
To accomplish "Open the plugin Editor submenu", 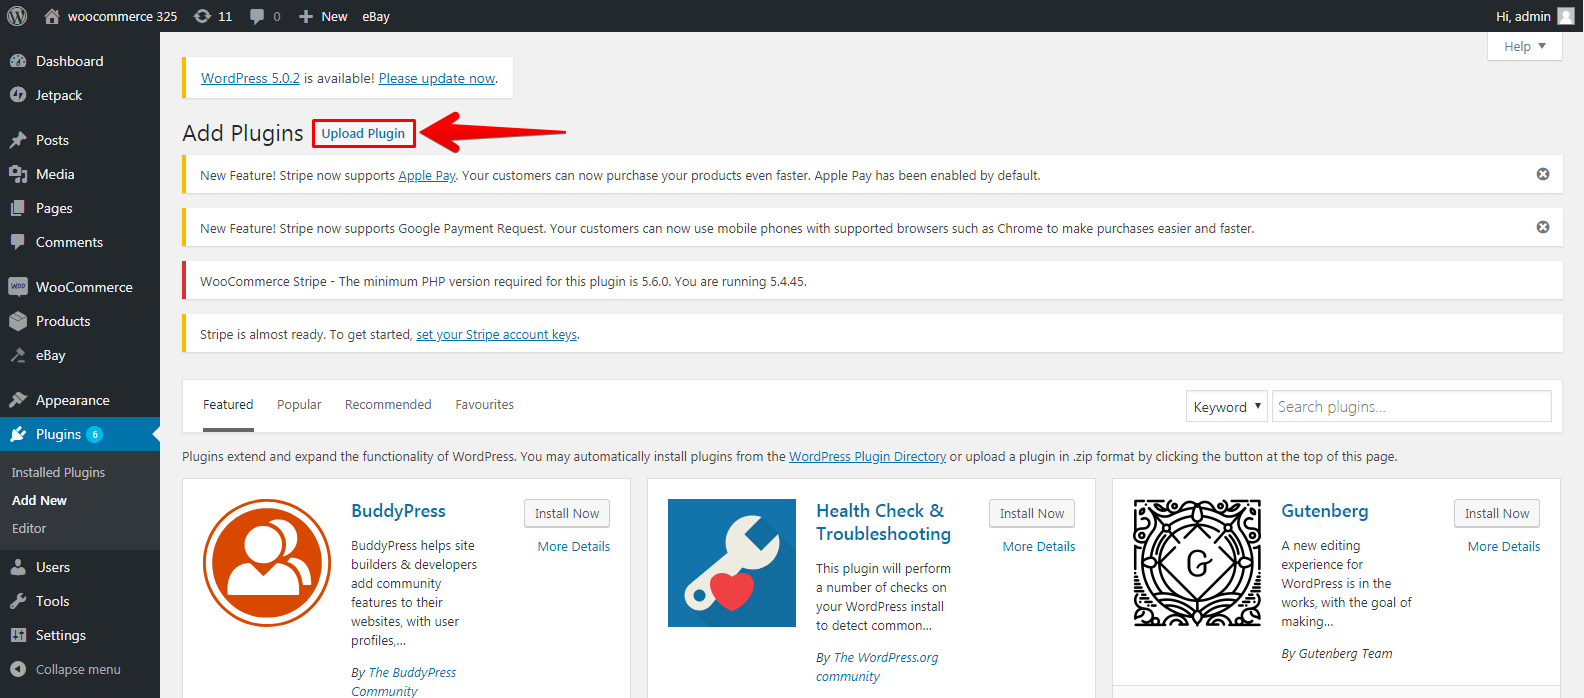I will 29,528.
